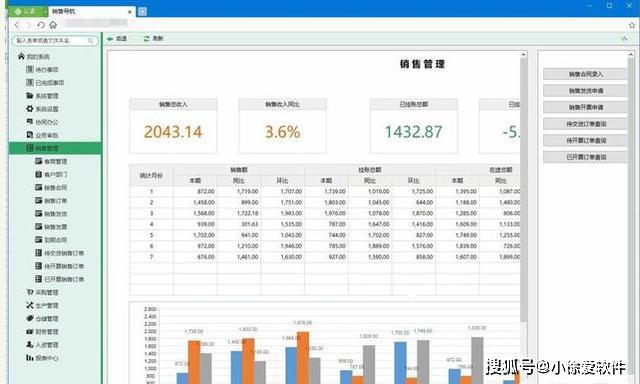The image size is (640, 384).
Task: Switch to the 销售导航 tab
Action: (x=91, y=11)
